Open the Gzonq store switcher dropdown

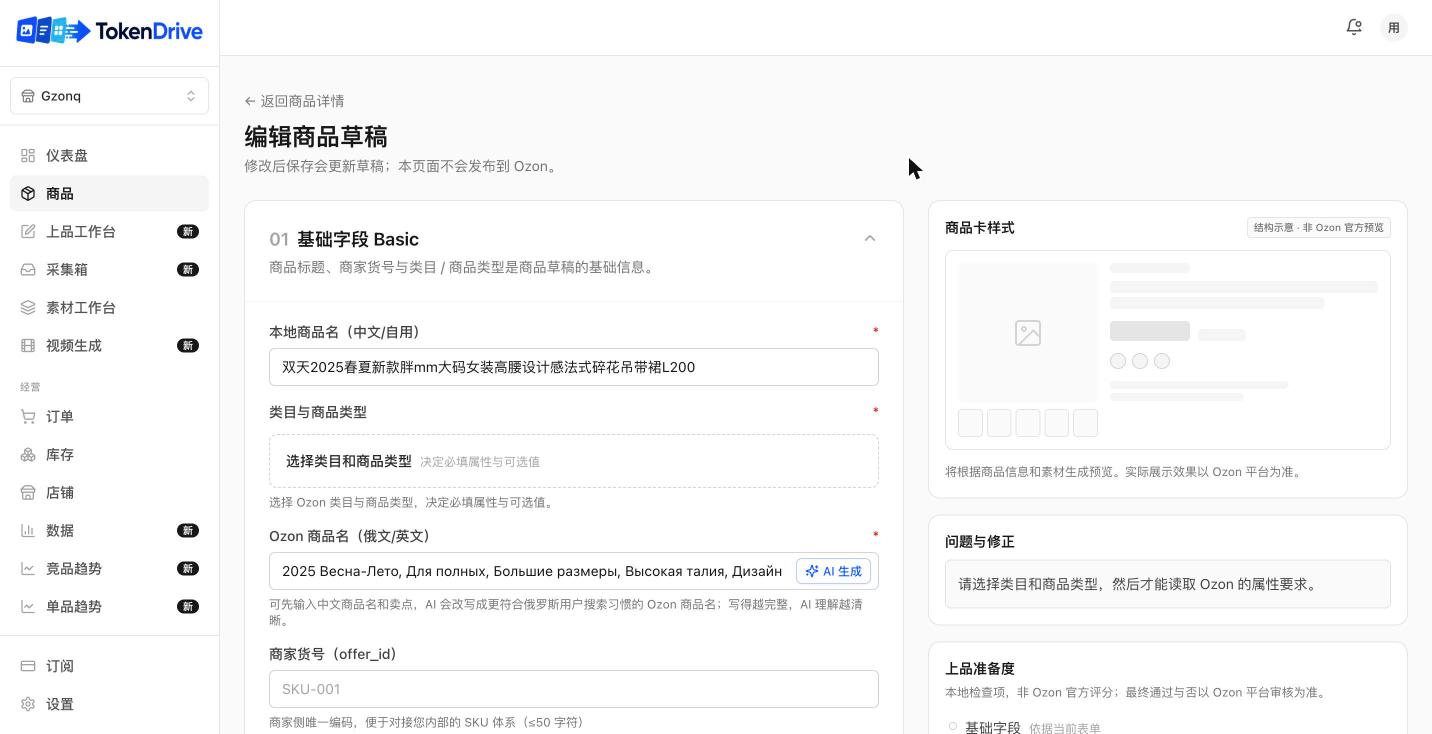[x=110, y=96]
